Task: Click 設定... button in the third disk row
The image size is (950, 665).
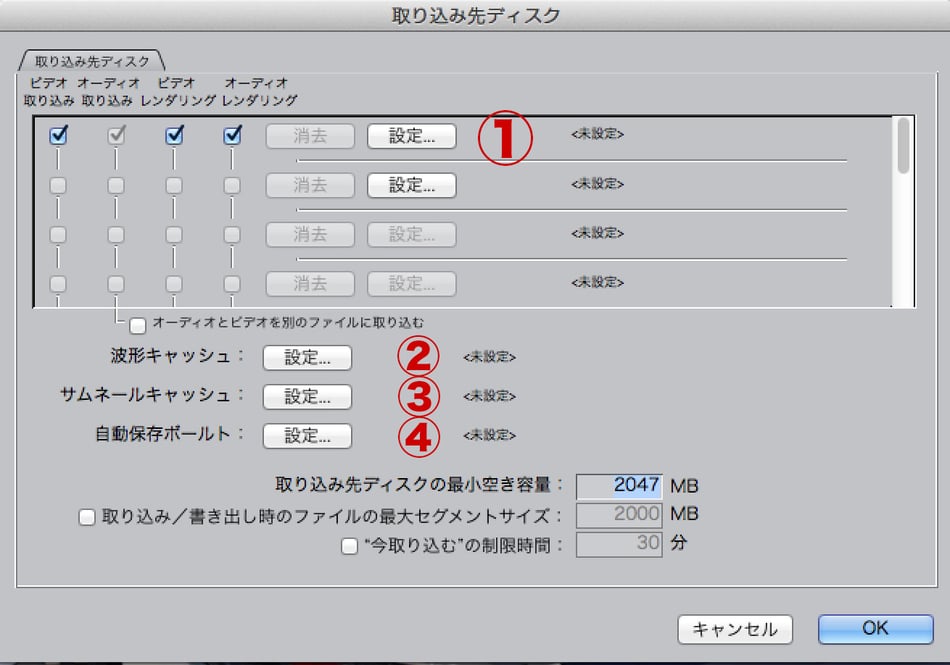Action: coord(412,234)
